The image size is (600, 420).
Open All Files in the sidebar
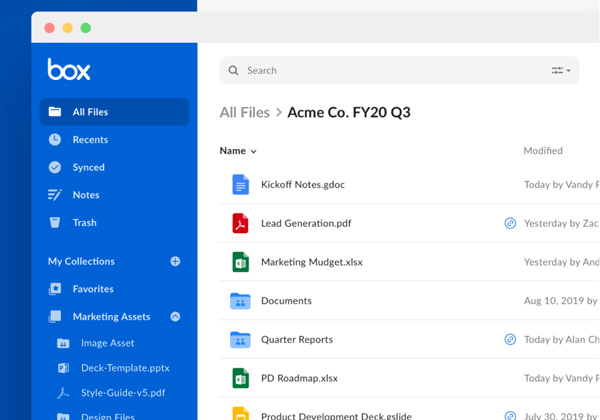point(114,112)
